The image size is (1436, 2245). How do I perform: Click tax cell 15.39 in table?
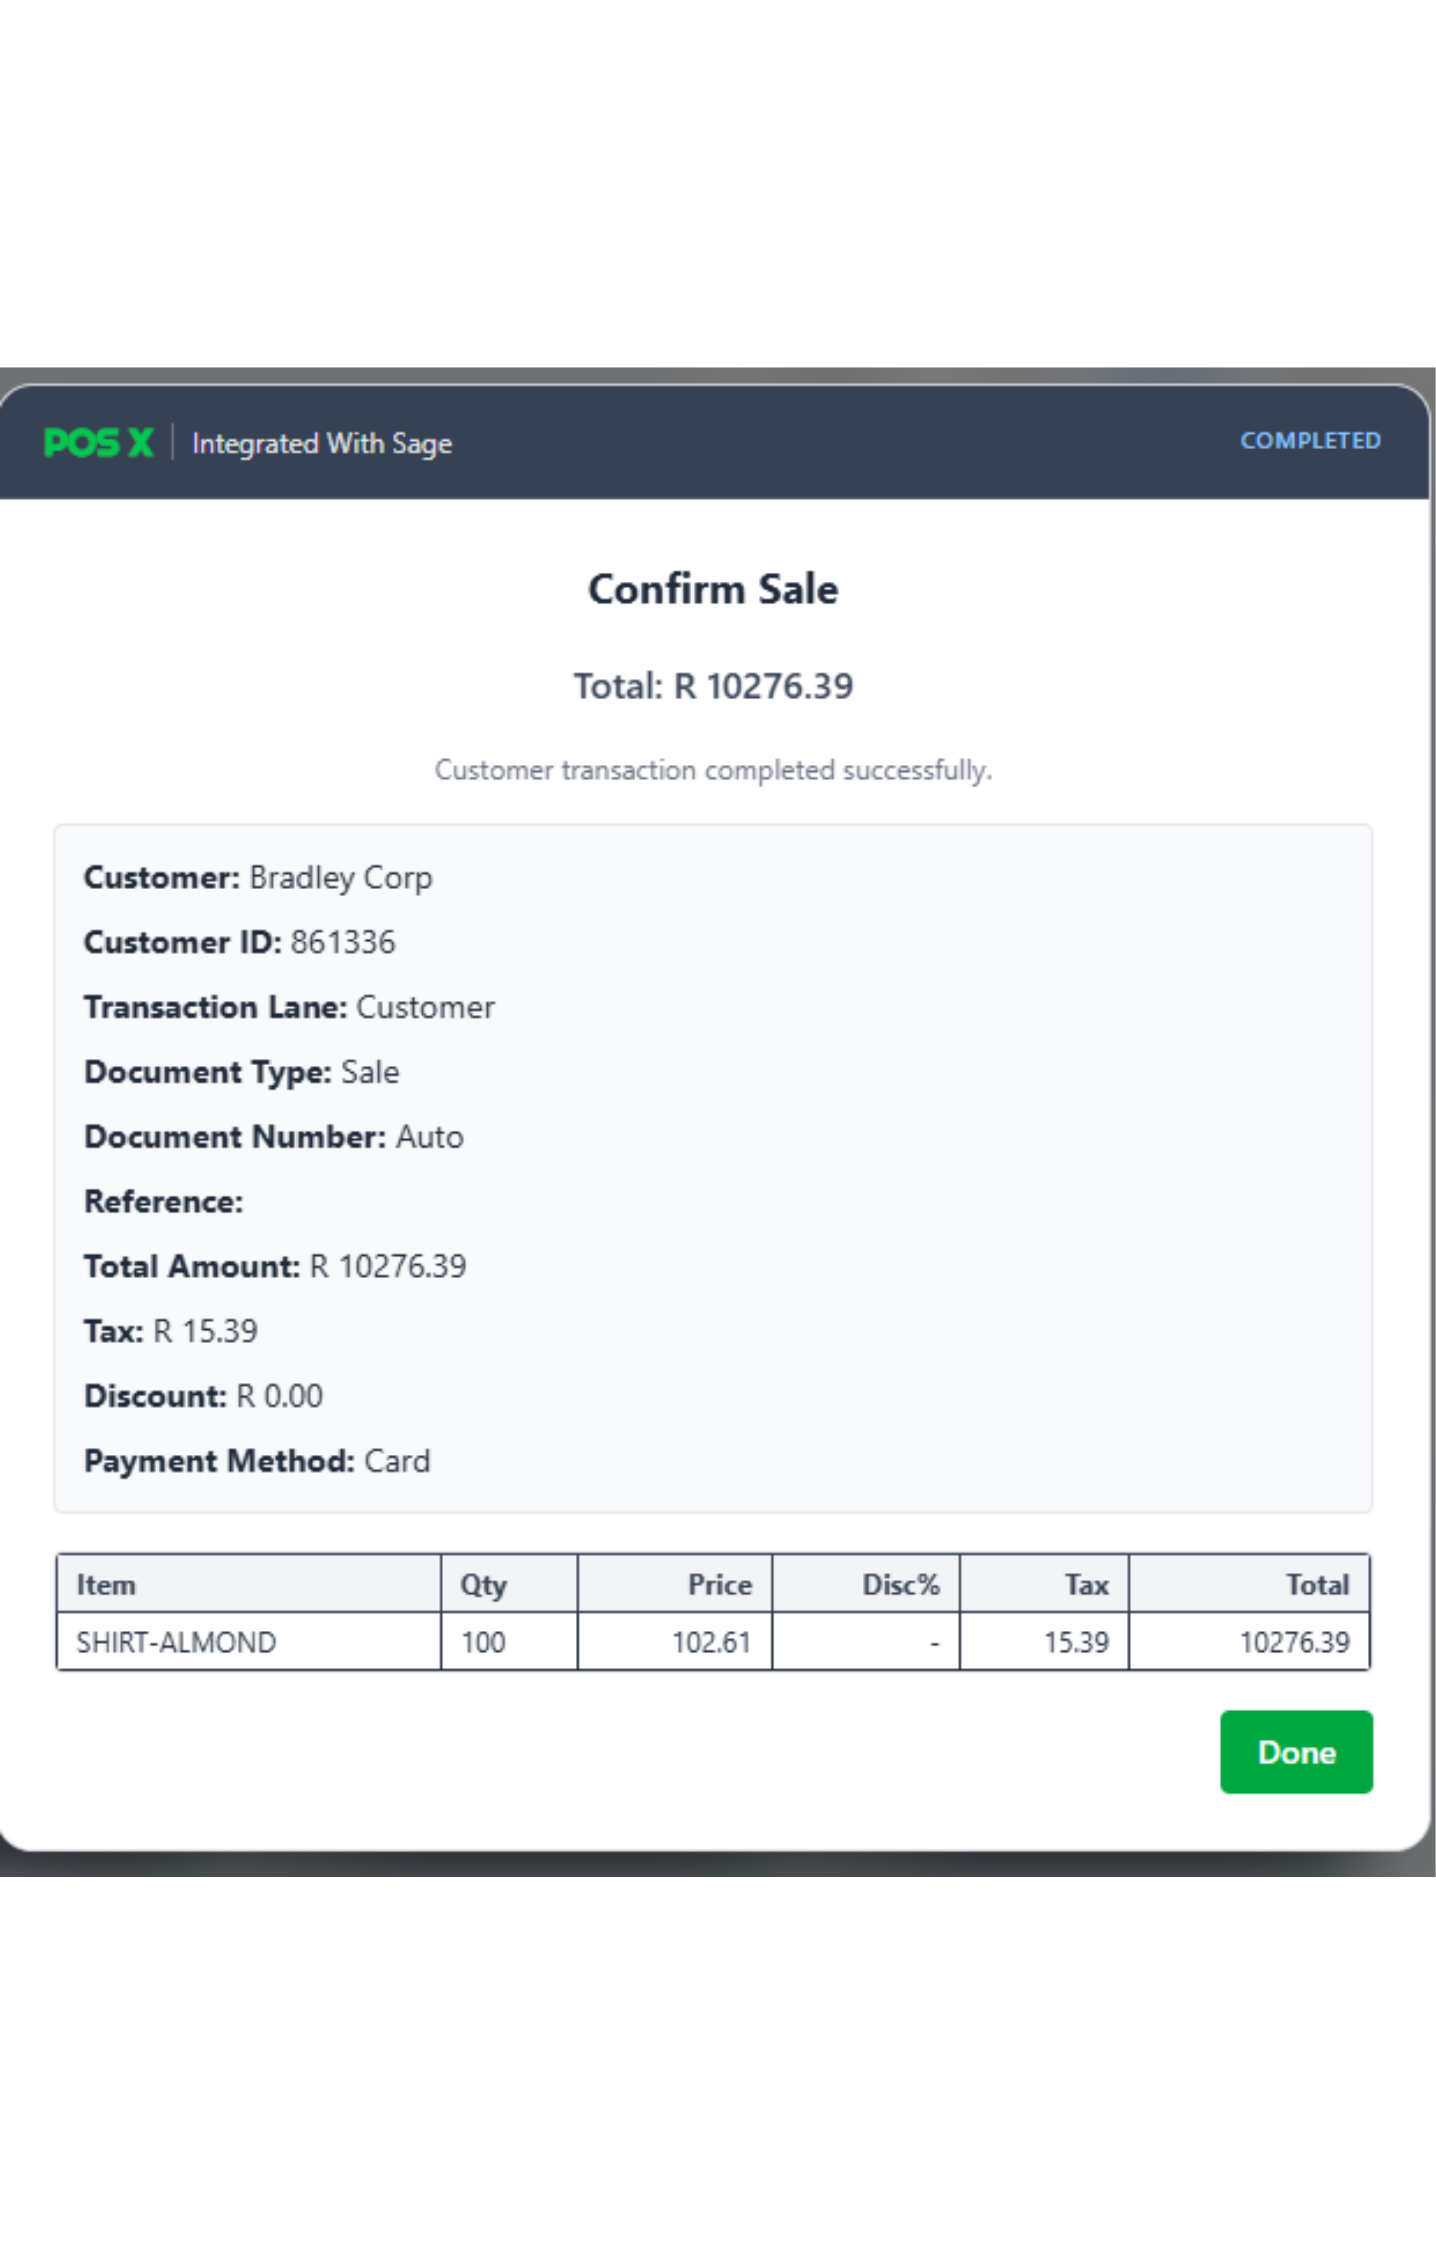pyautogui.click(x=1044, y=1641)
